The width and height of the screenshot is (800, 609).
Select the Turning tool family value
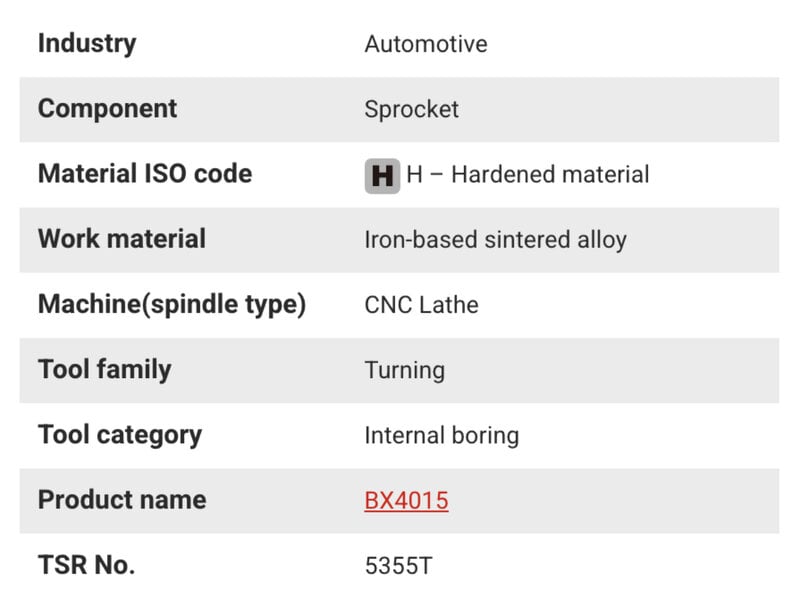(x=404, y=370)
